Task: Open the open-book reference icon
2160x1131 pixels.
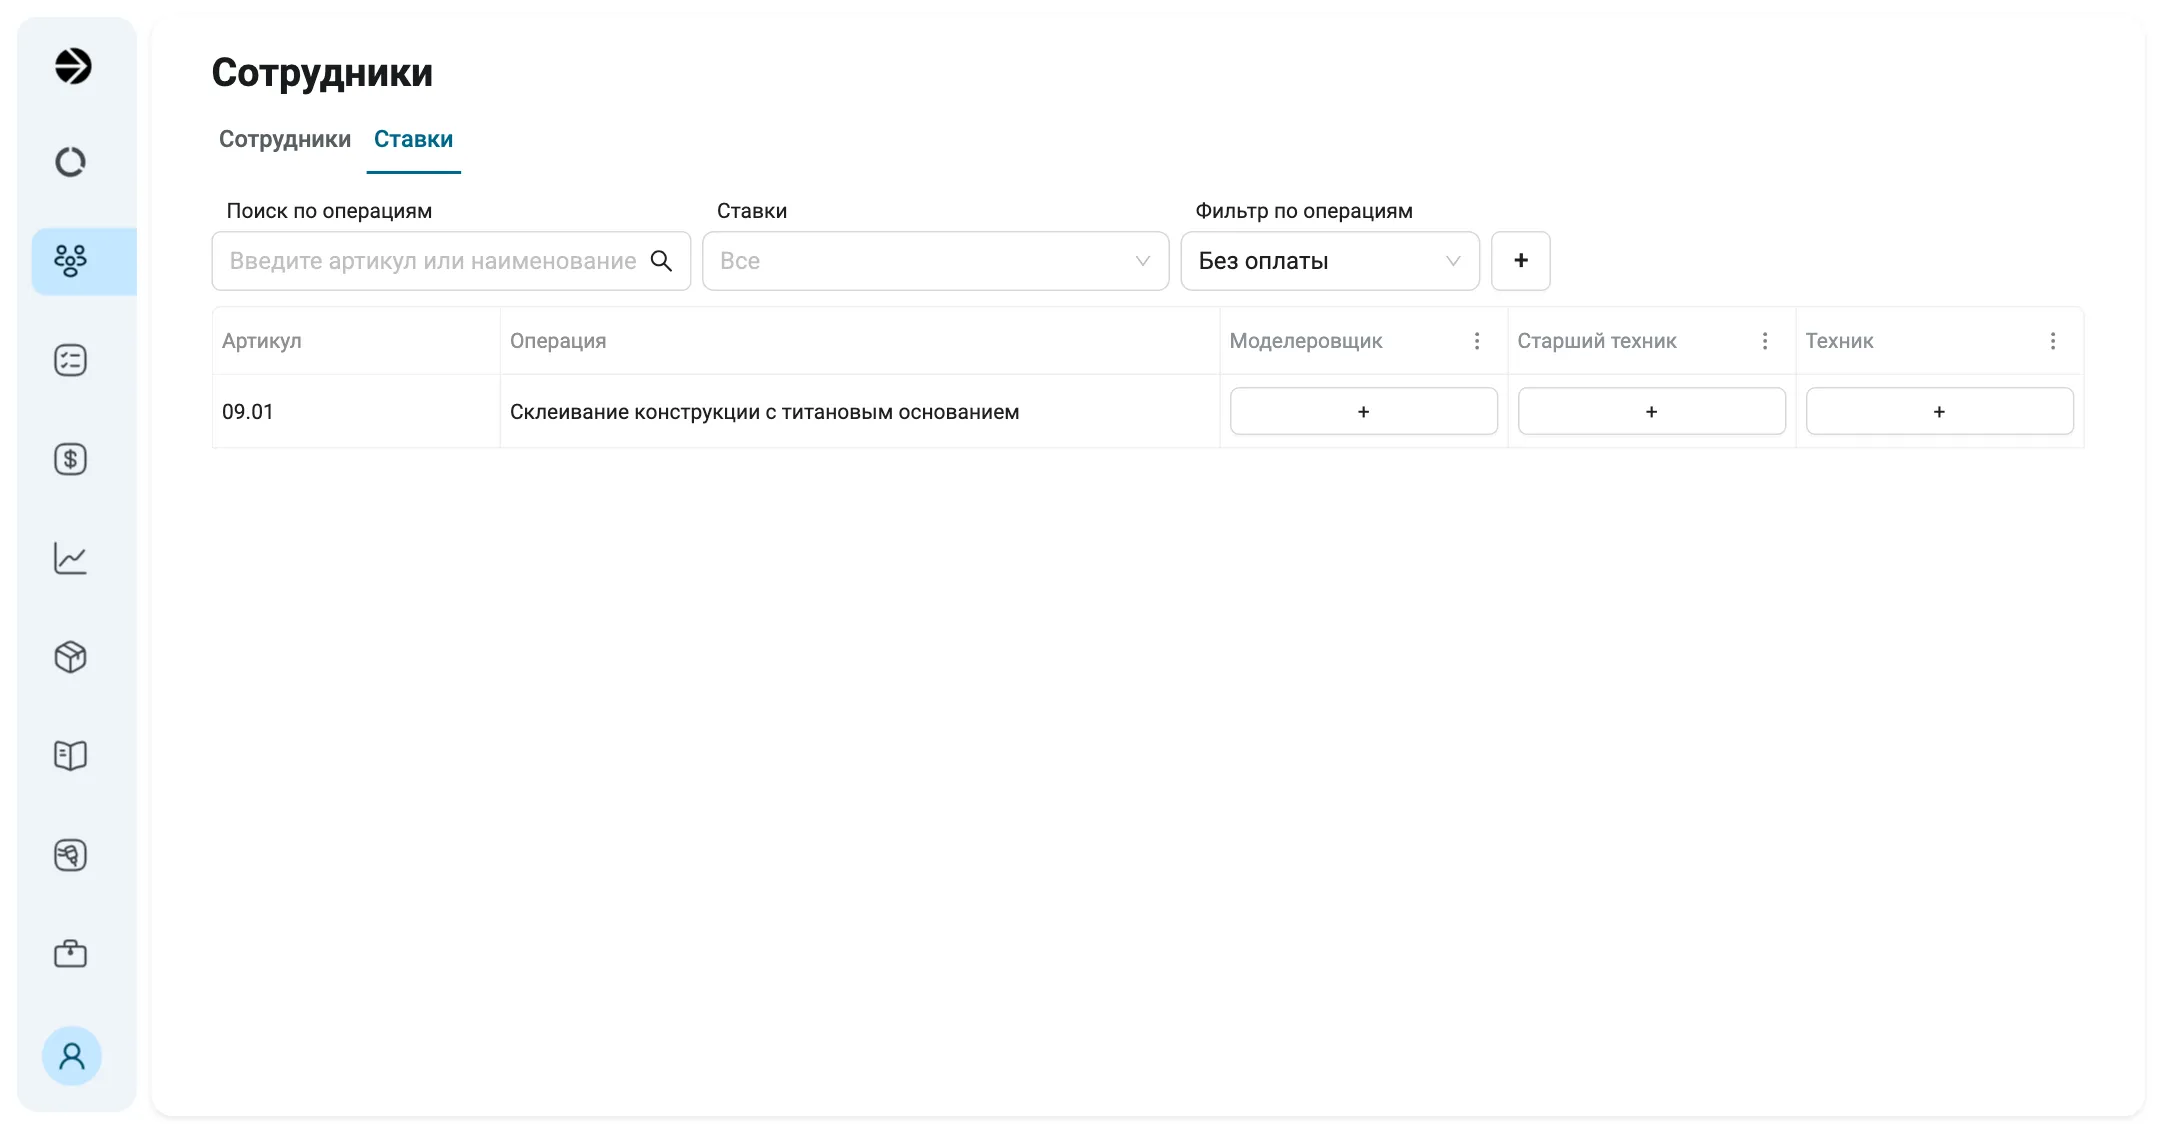Action: click(70, 756)
